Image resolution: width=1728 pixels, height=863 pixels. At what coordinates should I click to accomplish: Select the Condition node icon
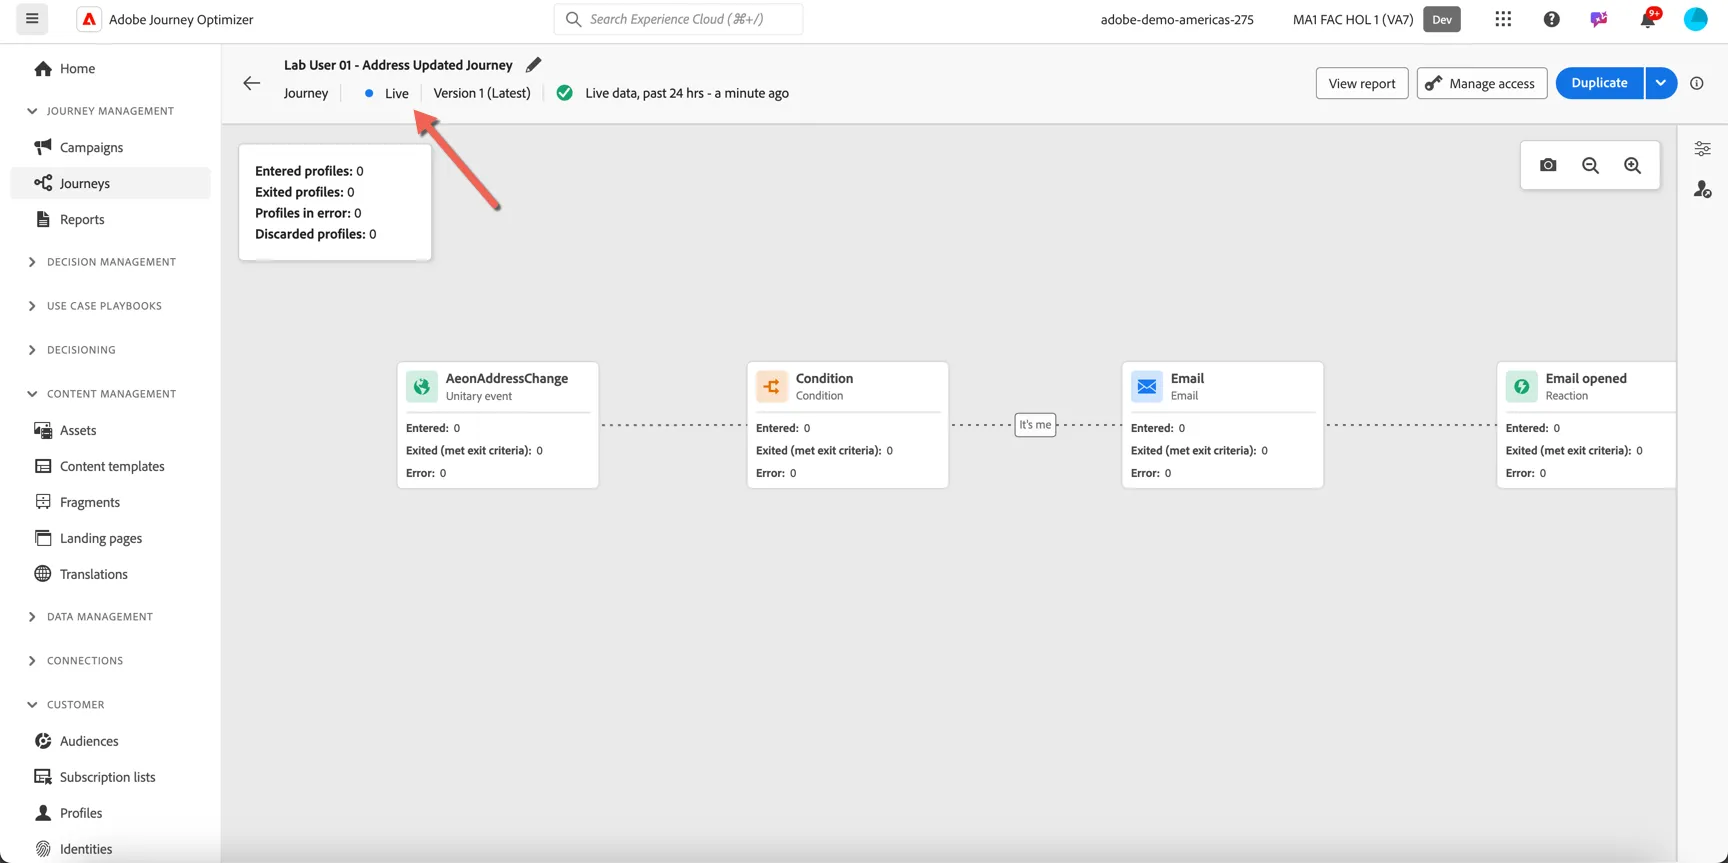coord(772,386)
